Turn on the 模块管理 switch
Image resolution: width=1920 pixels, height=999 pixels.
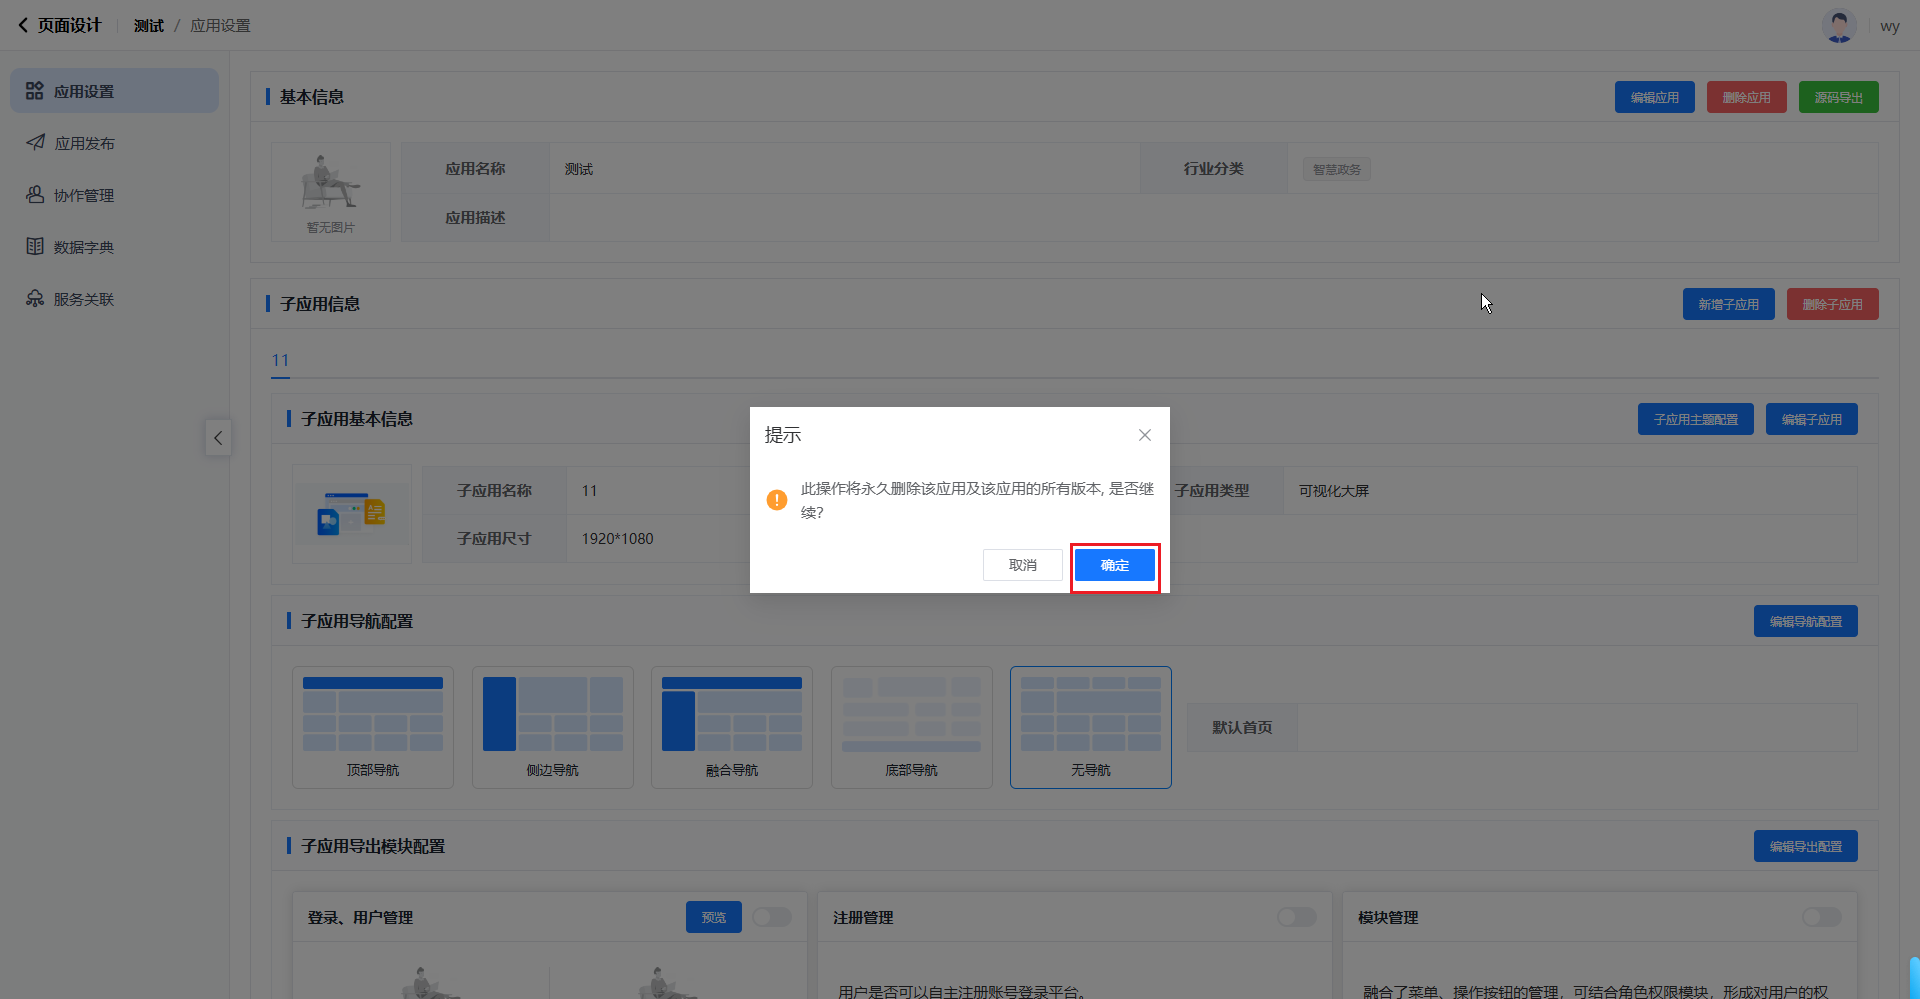[1821, 917]
